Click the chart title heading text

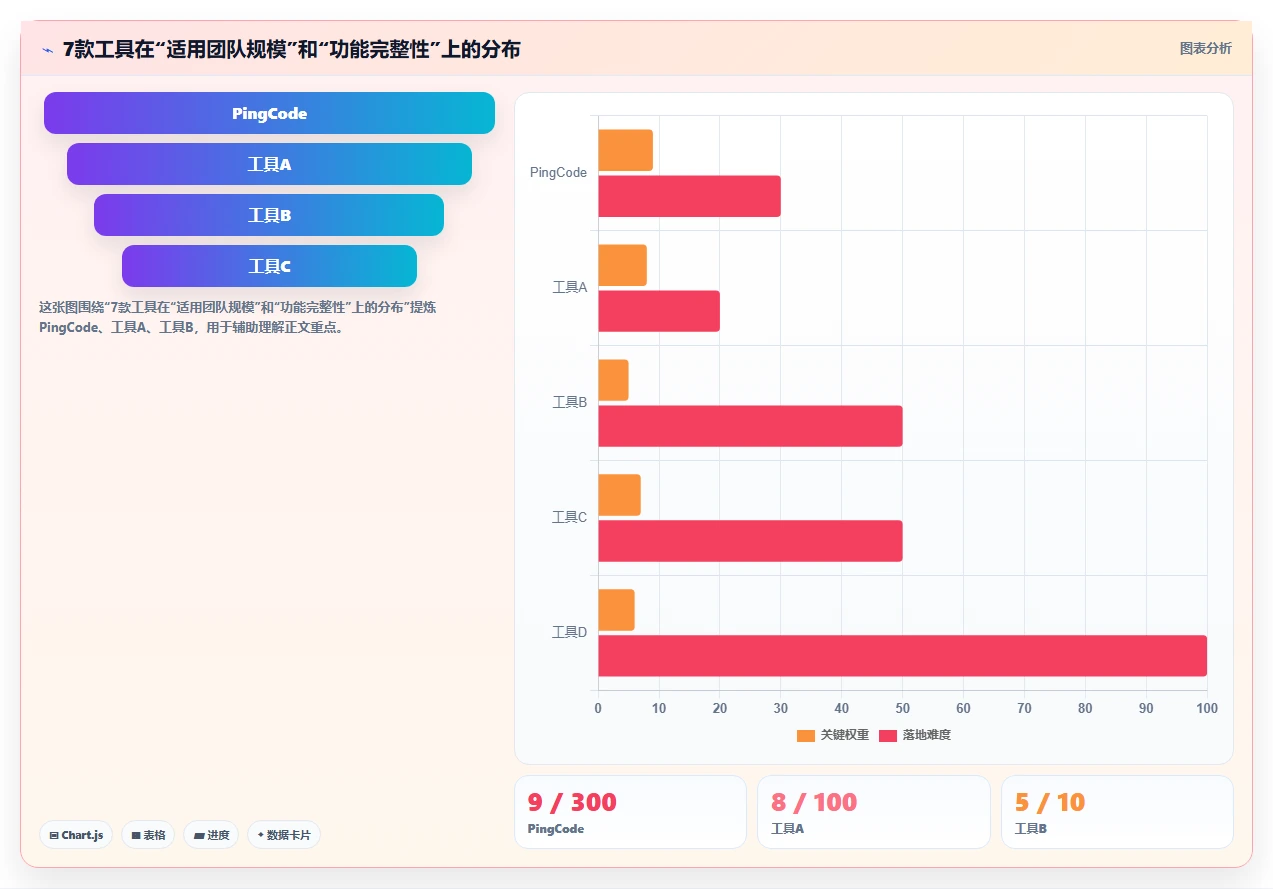point(291,49)
